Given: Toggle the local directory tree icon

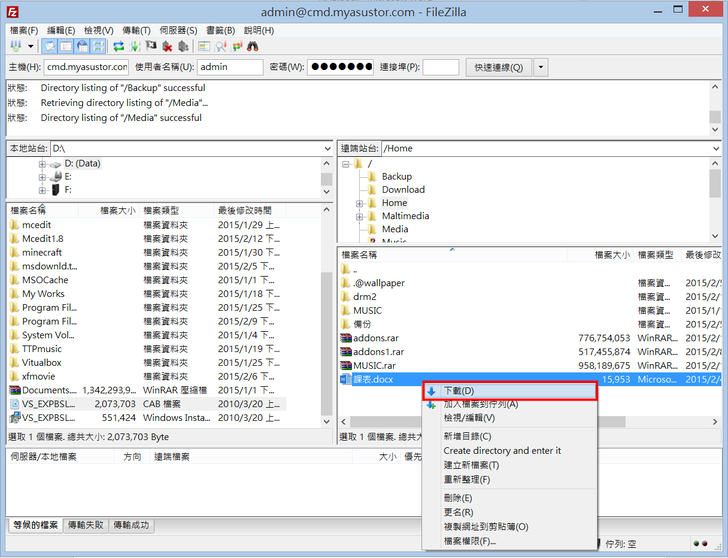Looking at the screenshot, I should tap(66, 46).
